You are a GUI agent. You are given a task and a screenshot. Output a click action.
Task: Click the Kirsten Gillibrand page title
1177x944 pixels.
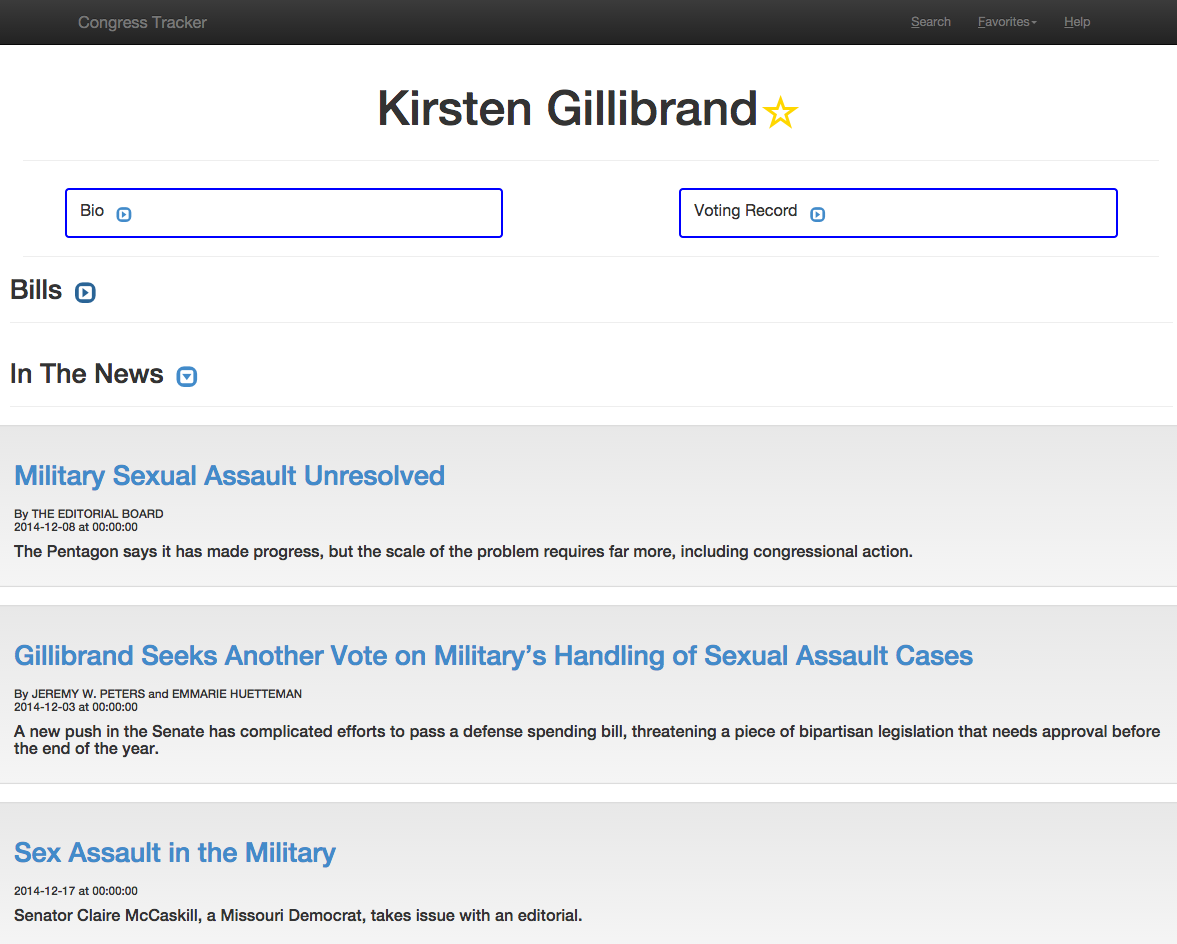[x=567, y=109]
